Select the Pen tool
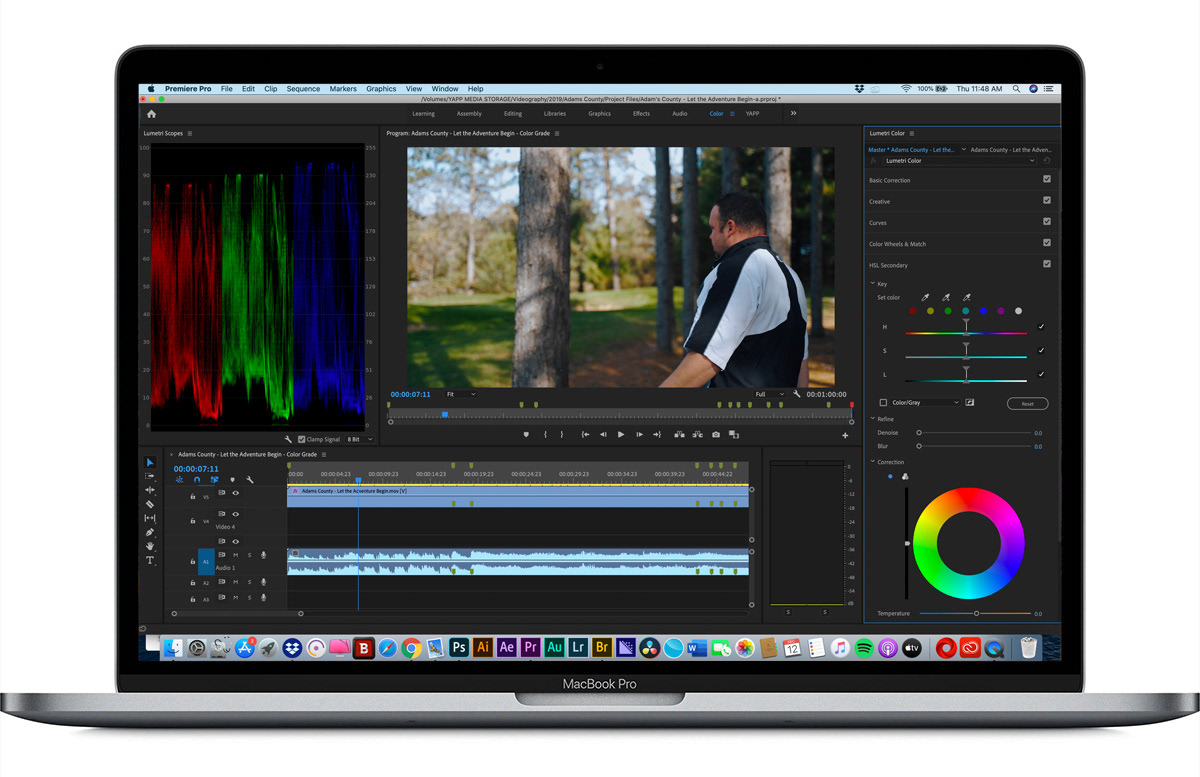Screen dimensions: 1200x777 (x=150, y=532)
